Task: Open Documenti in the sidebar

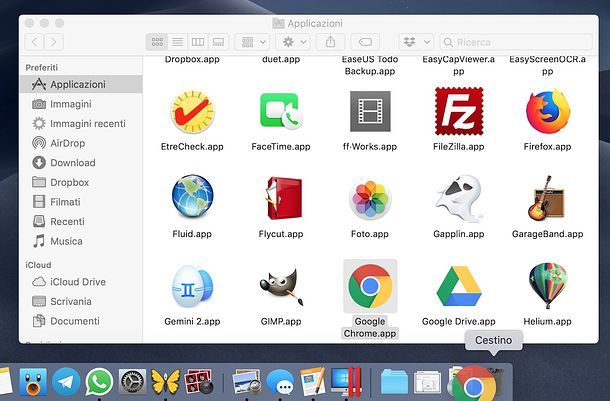Action: (81, 321)
